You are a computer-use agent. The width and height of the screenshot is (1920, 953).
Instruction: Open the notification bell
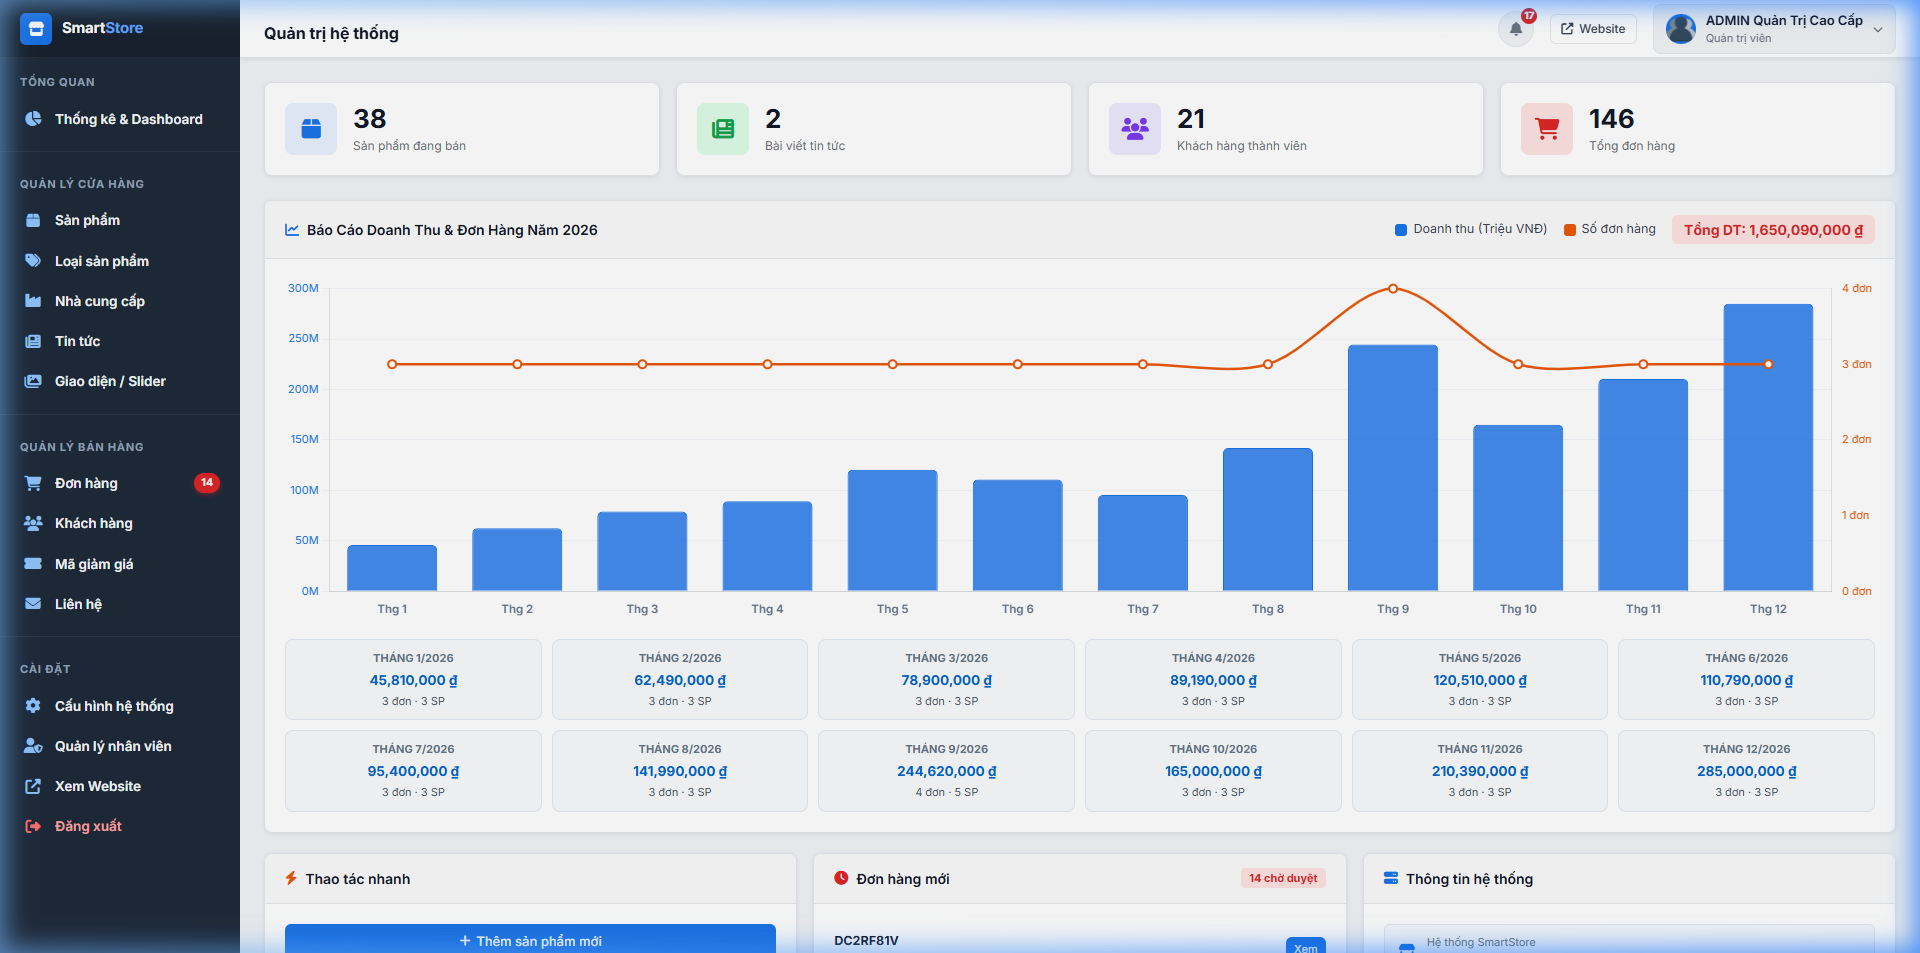pos(1516,29)
